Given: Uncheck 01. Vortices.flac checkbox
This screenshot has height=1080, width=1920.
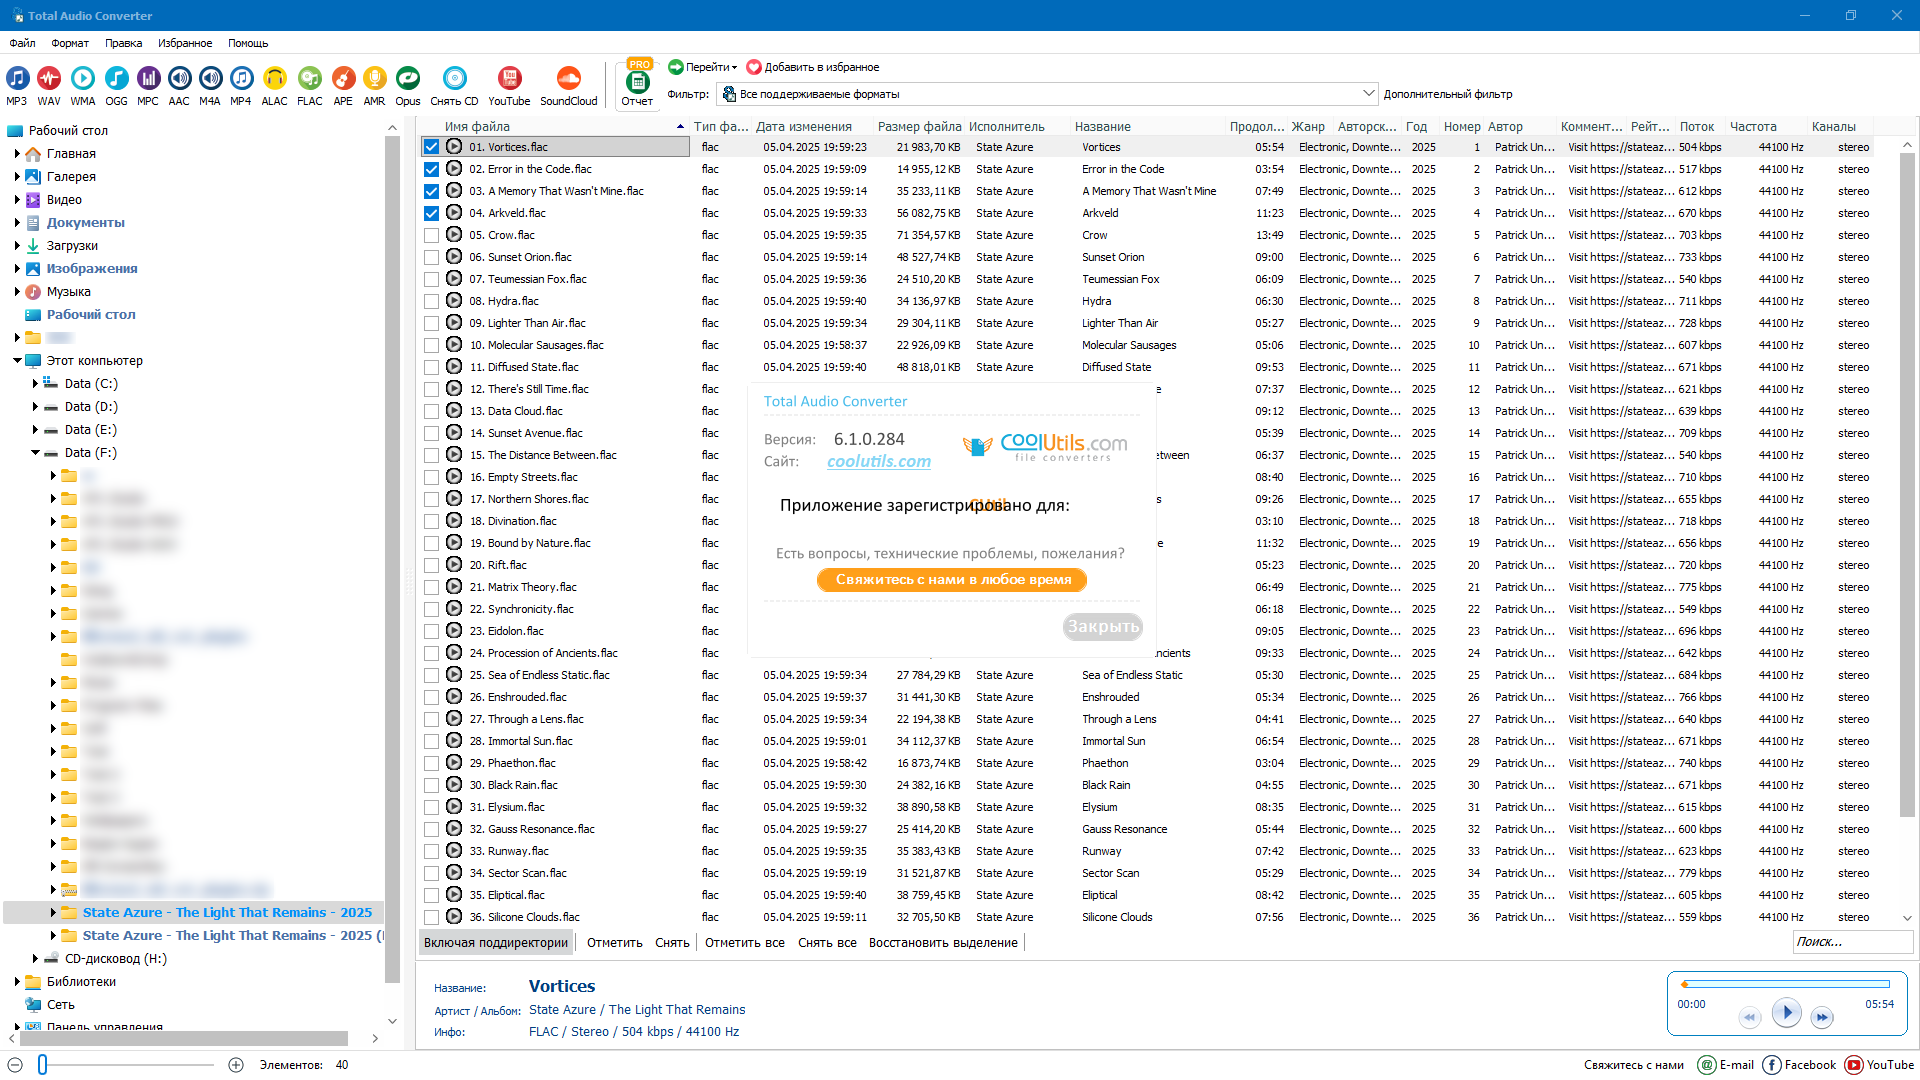Looking at the screenshot, I should point(431,147).
